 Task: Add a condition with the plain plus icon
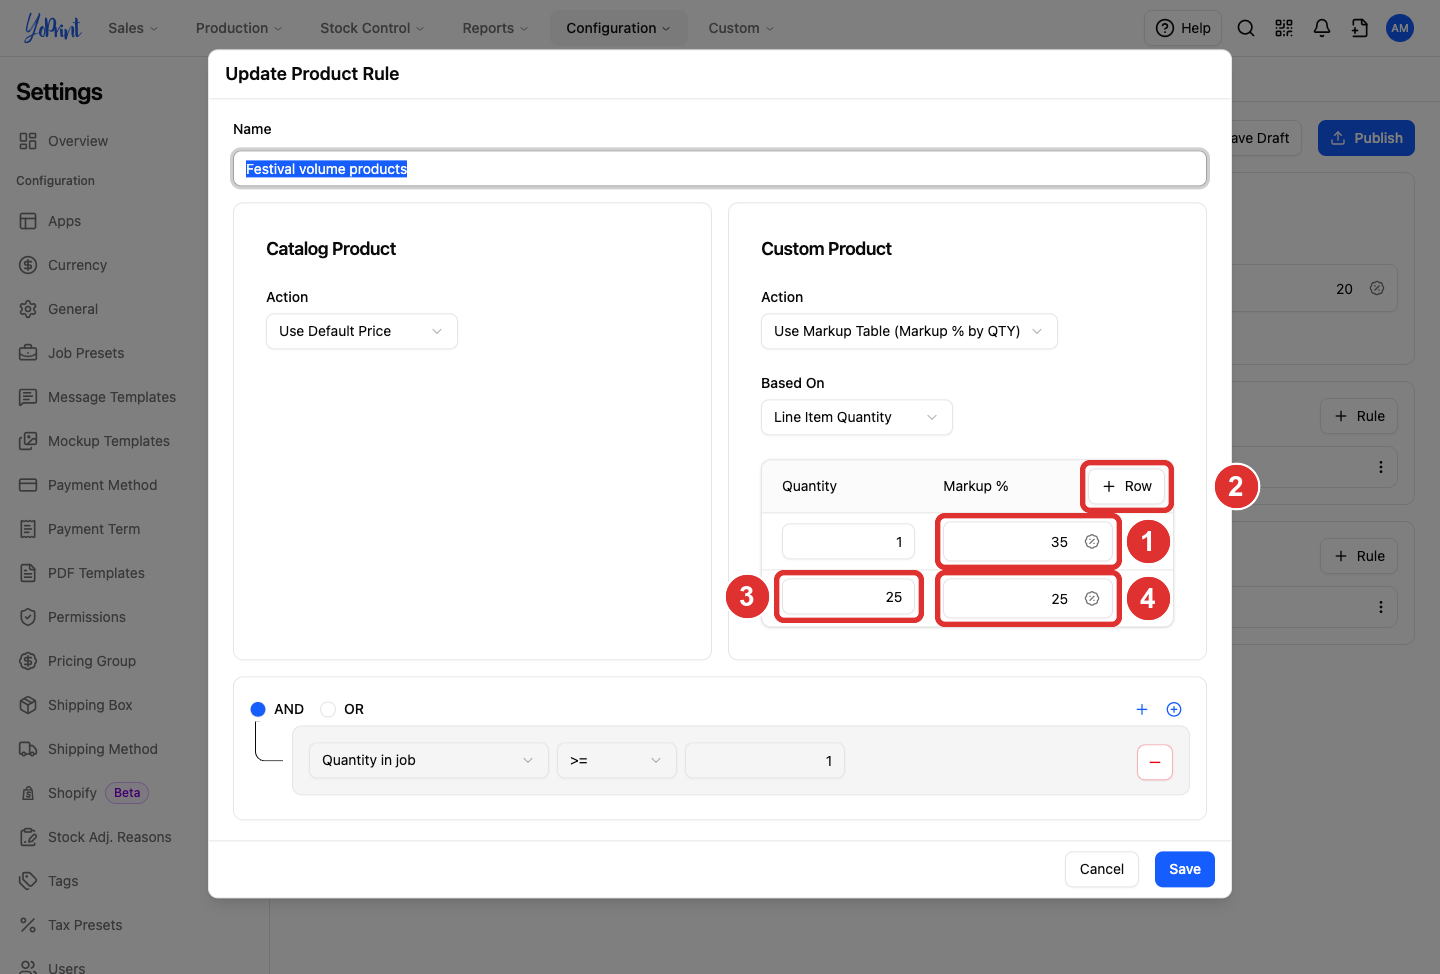(x=1142, y=709)
